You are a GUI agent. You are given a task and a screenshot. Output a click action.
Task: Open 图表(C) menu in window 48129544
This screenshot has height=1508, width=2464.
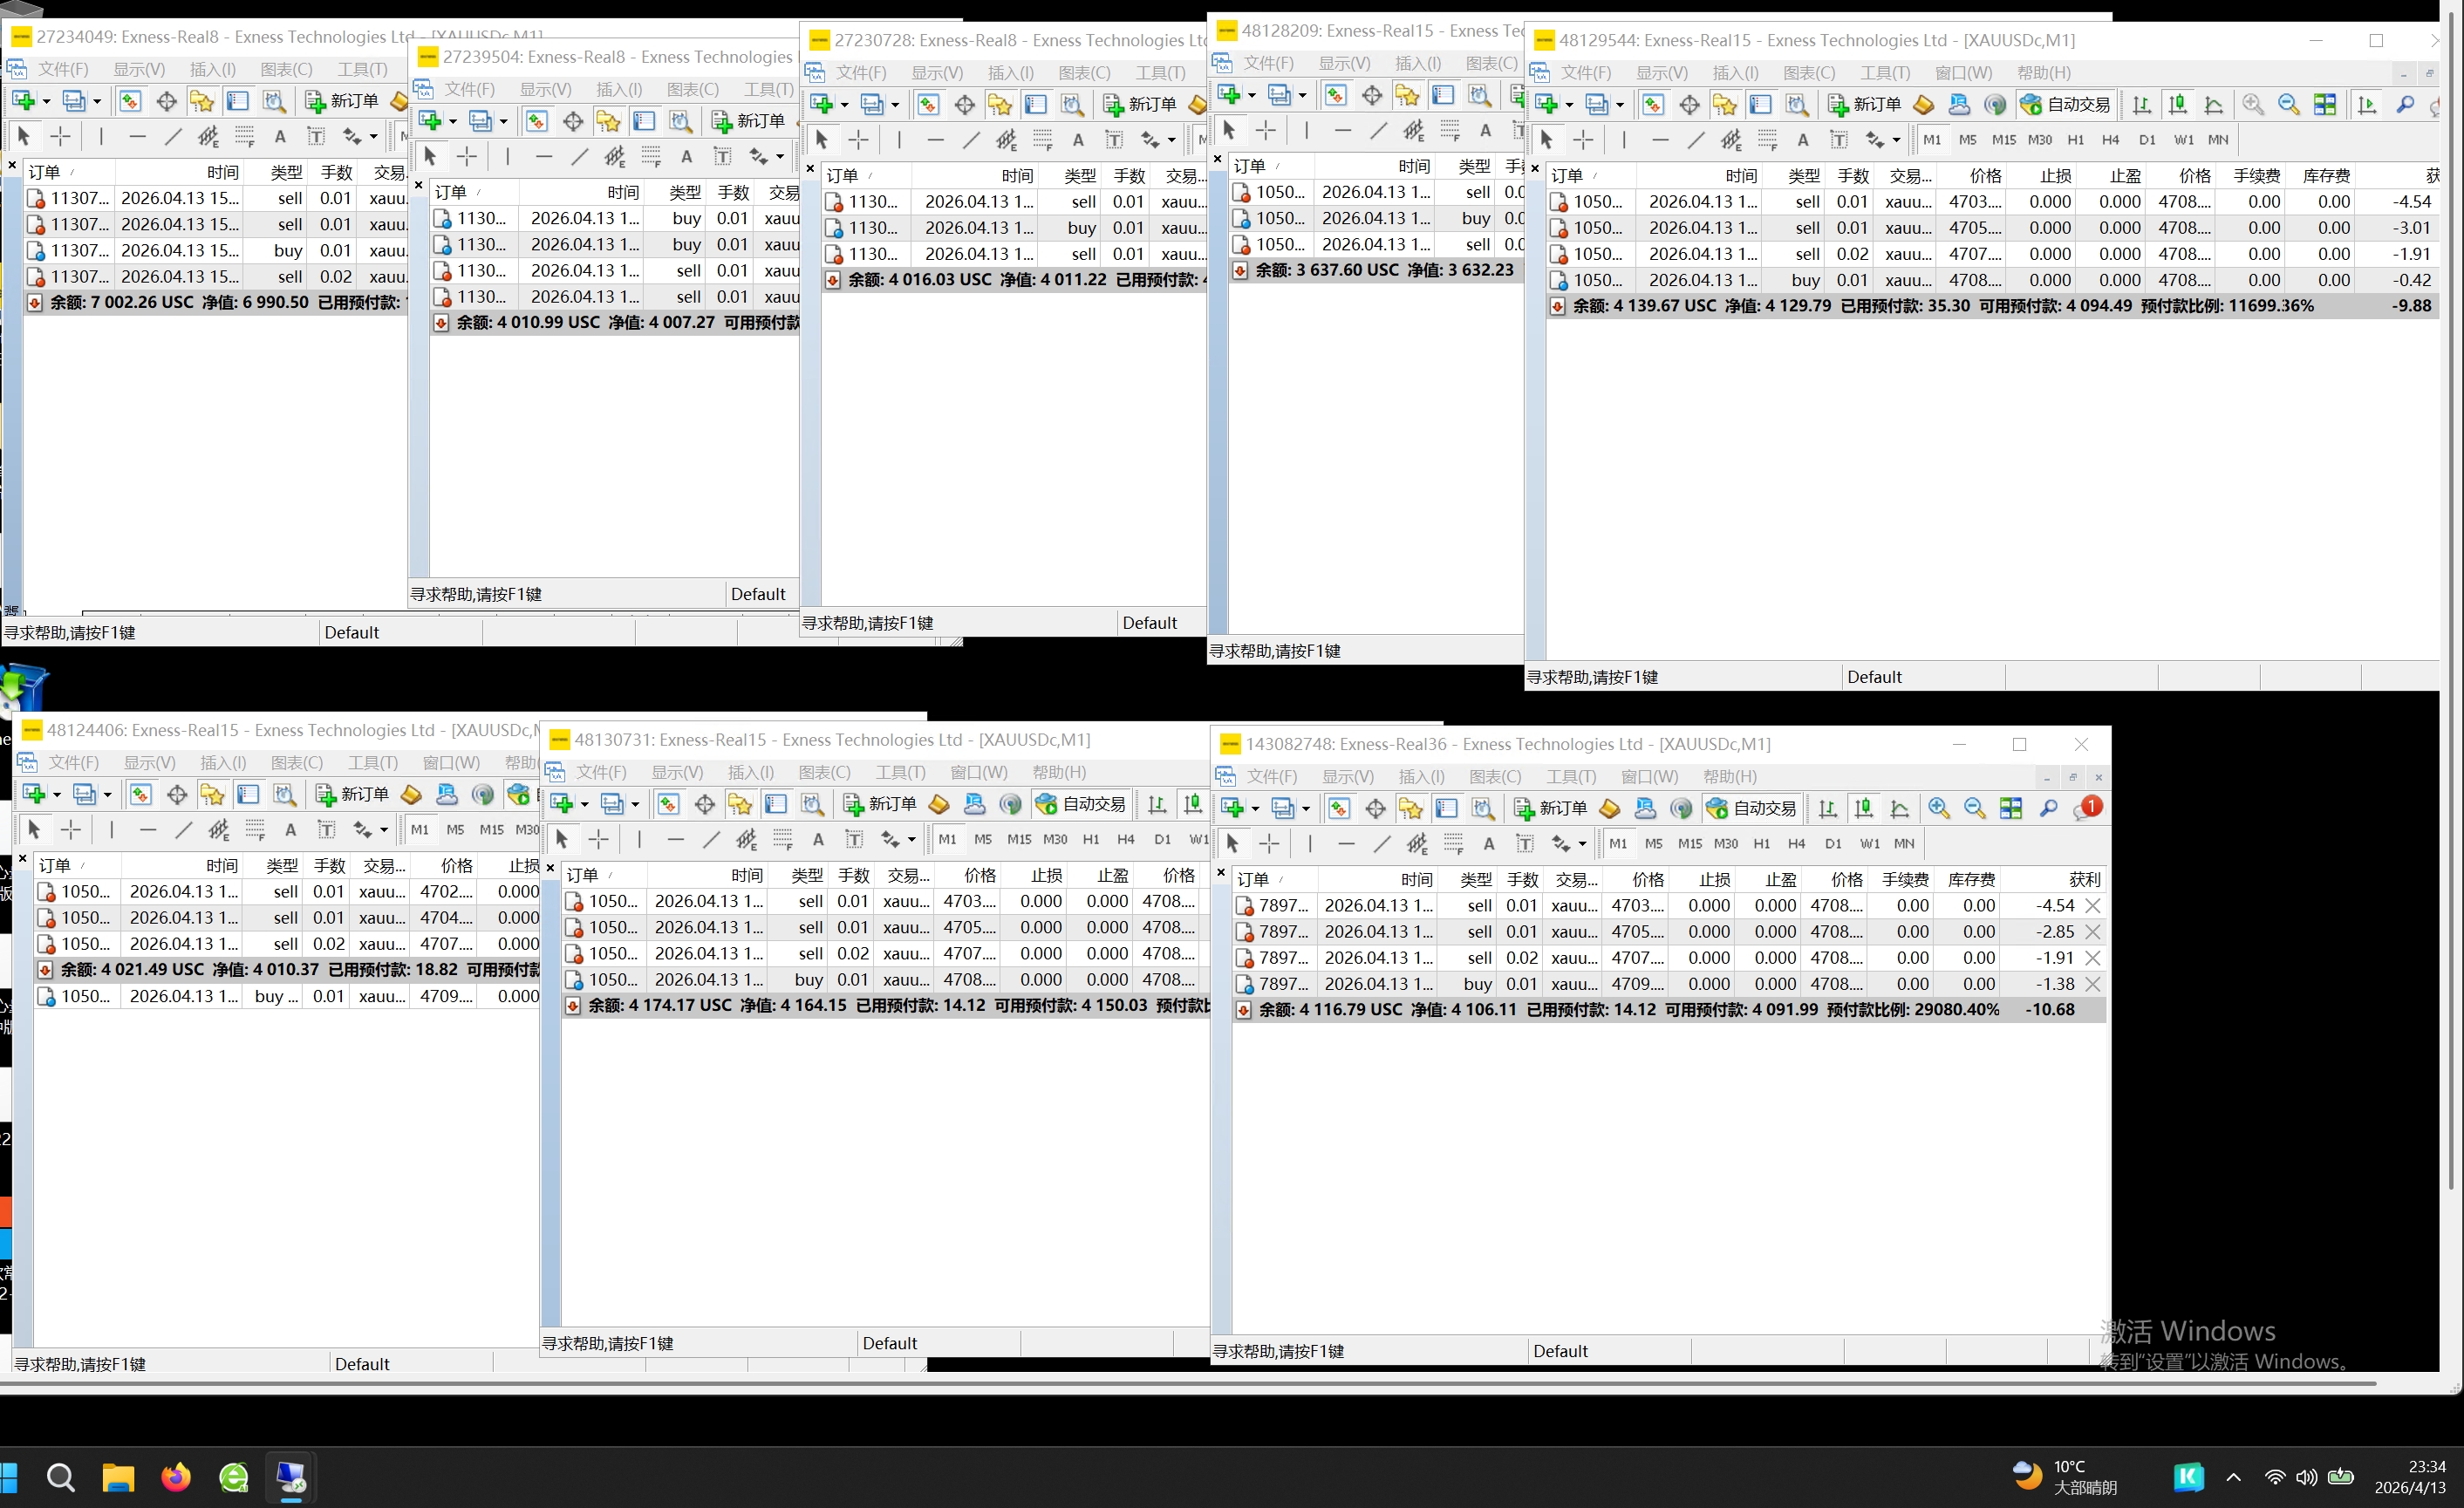(1808, 73)
